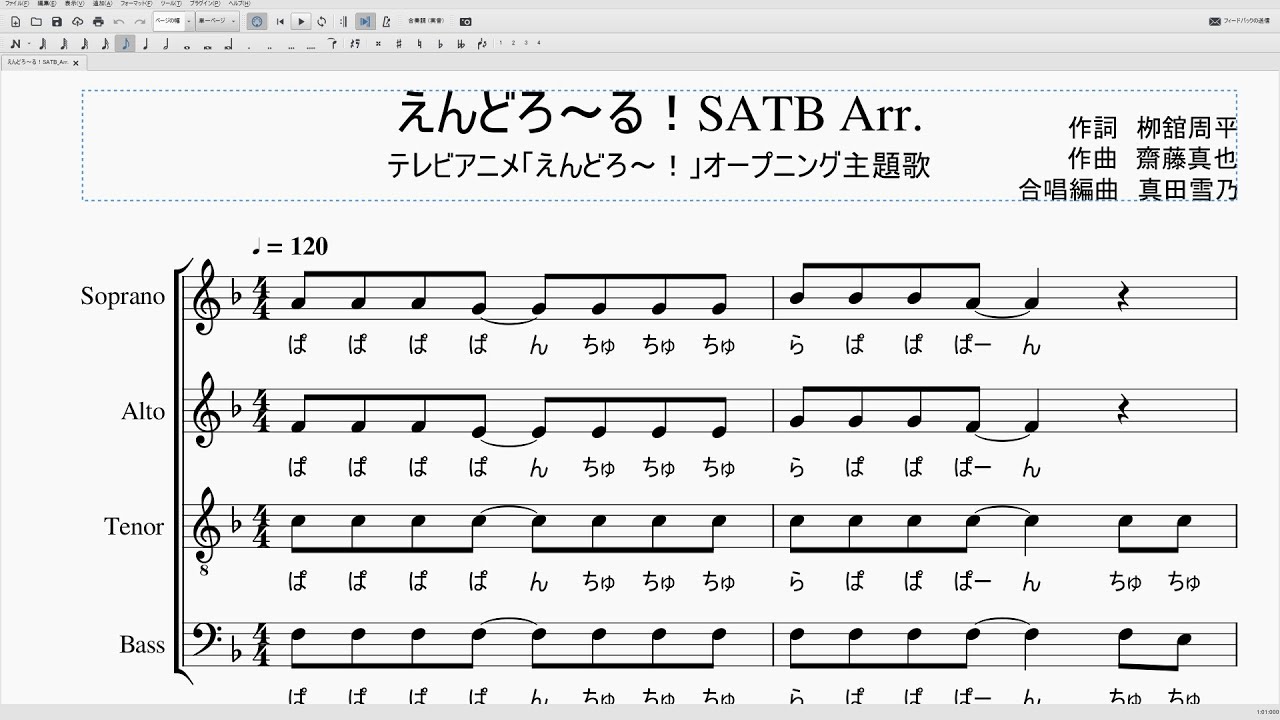Save the score with the floppy disk icon
The width and height of the screenshot is (1280, 720).
point(56,21)
